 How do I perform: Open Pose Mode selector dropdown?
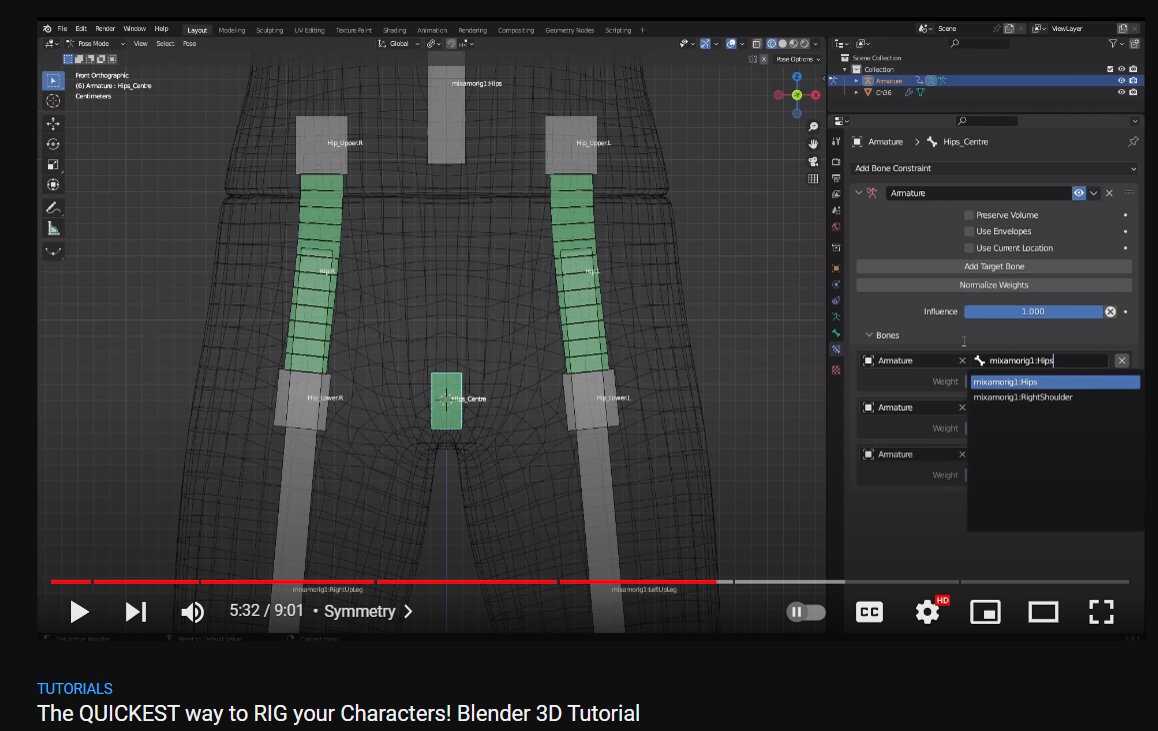96,44
